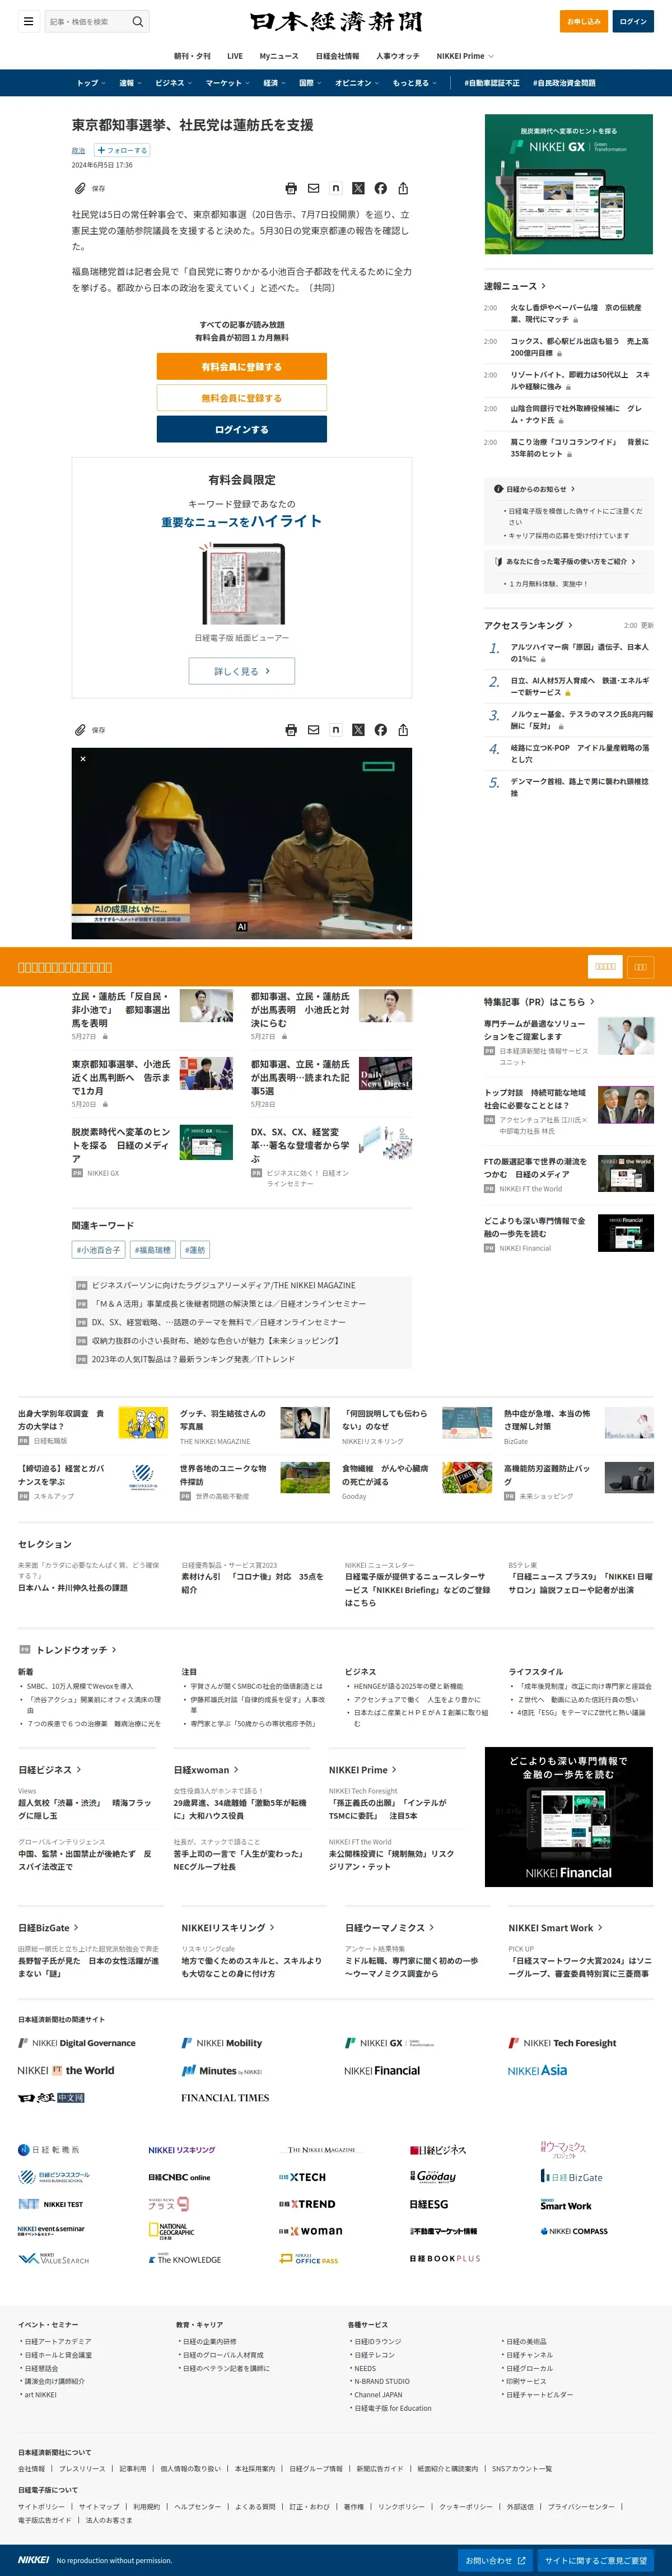The image size is (672, 2576).
Task: Expand the トップ navigation dropdown
Action: [x=91, y=83]
